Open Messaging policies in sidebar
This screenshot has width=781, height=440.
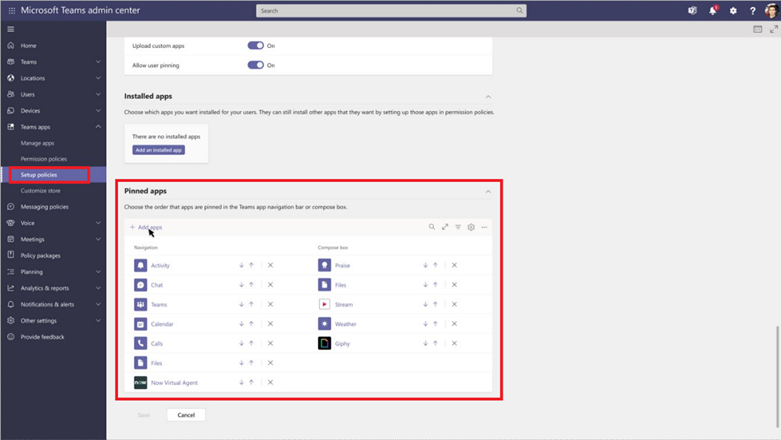(45, 207)
